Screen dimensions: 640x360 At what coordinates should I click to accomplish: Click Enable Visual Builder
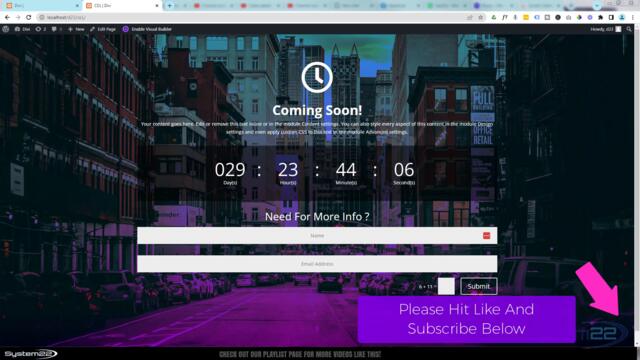pyautogui.click(x=147, y=29)
